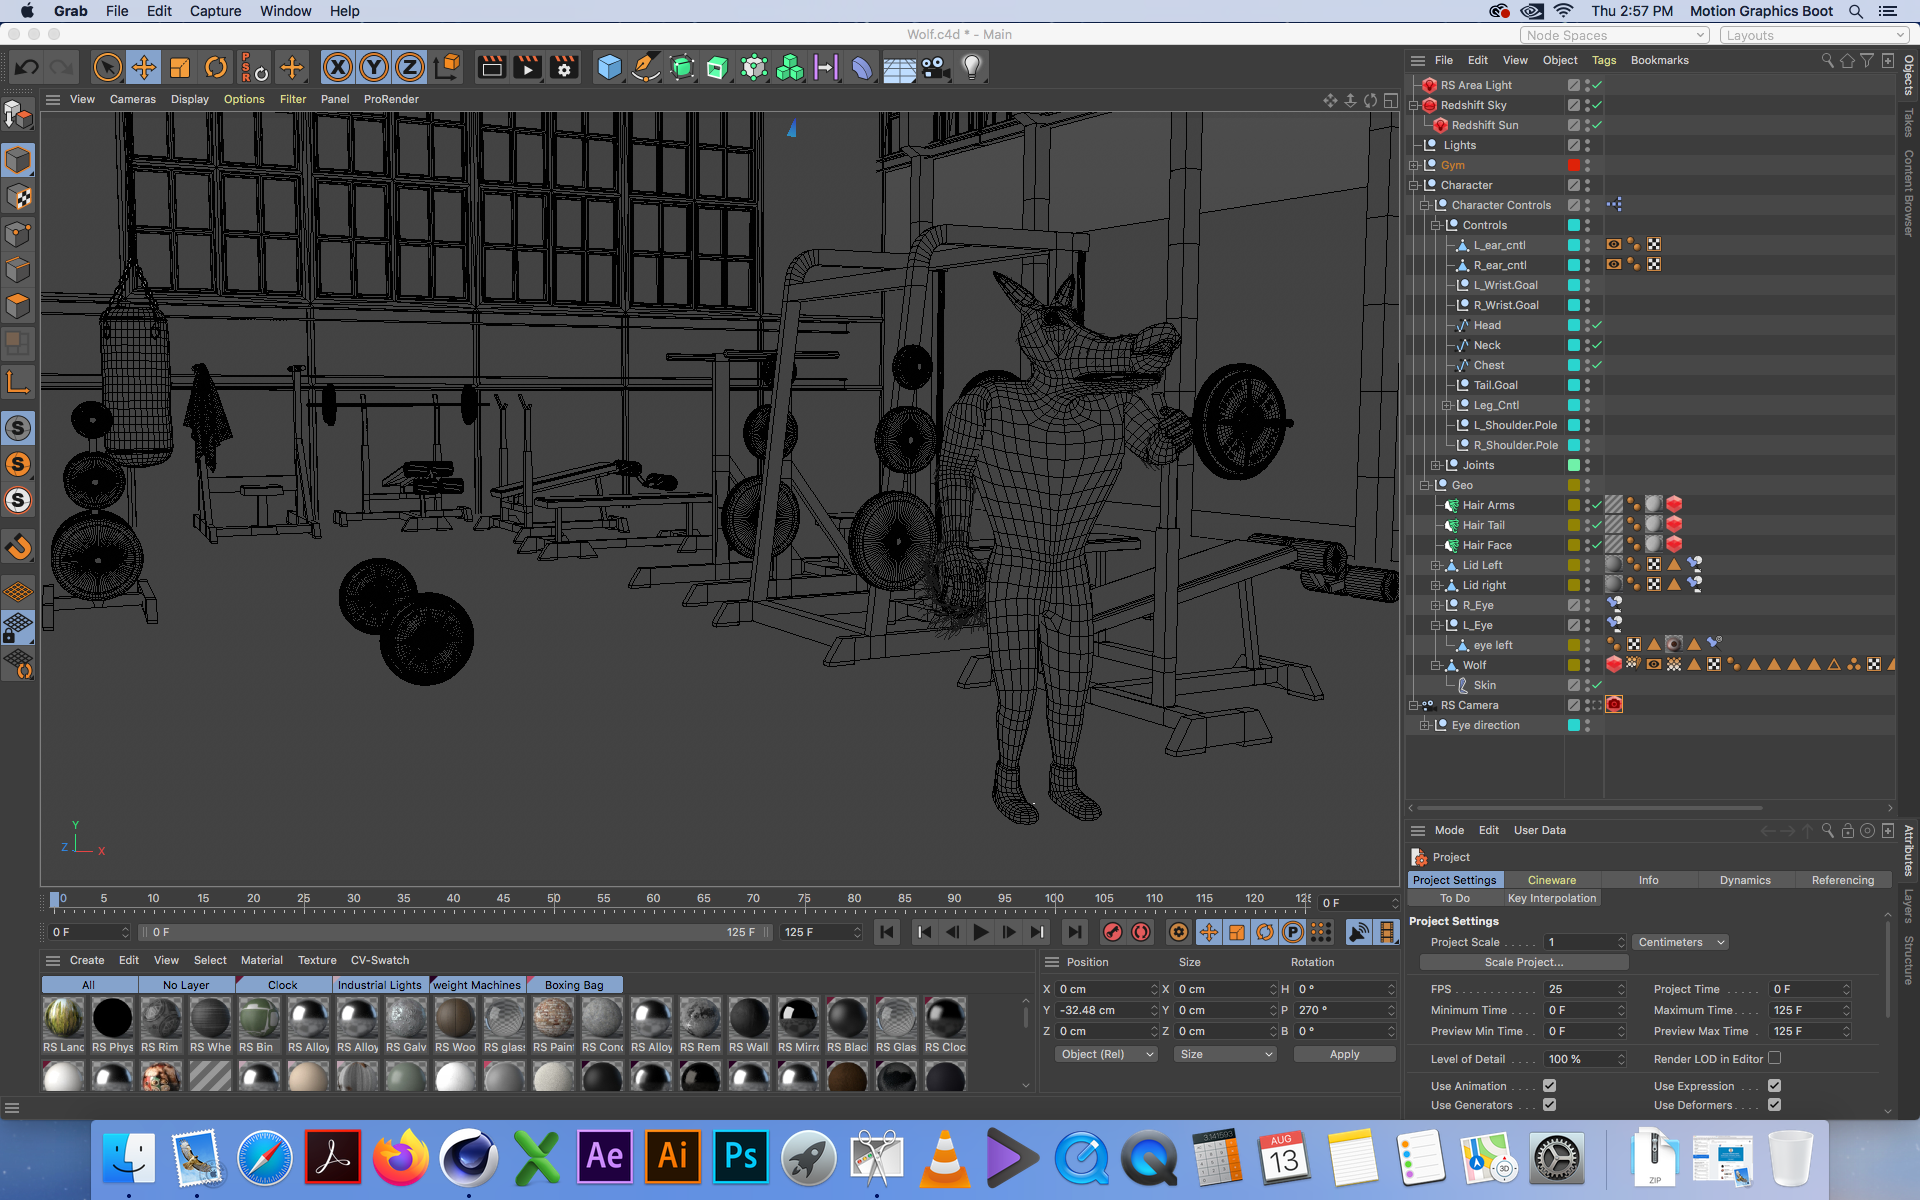Select the Move tool in toolbar
Screen dimensions: 1920x1200
coord(144,68)
